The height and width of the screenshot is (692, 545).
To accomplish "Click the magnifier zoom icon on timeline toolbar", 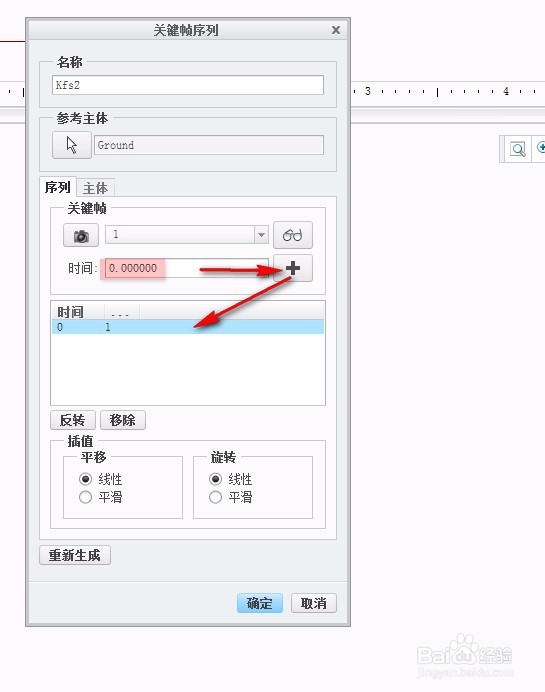I will click(517, 149).
